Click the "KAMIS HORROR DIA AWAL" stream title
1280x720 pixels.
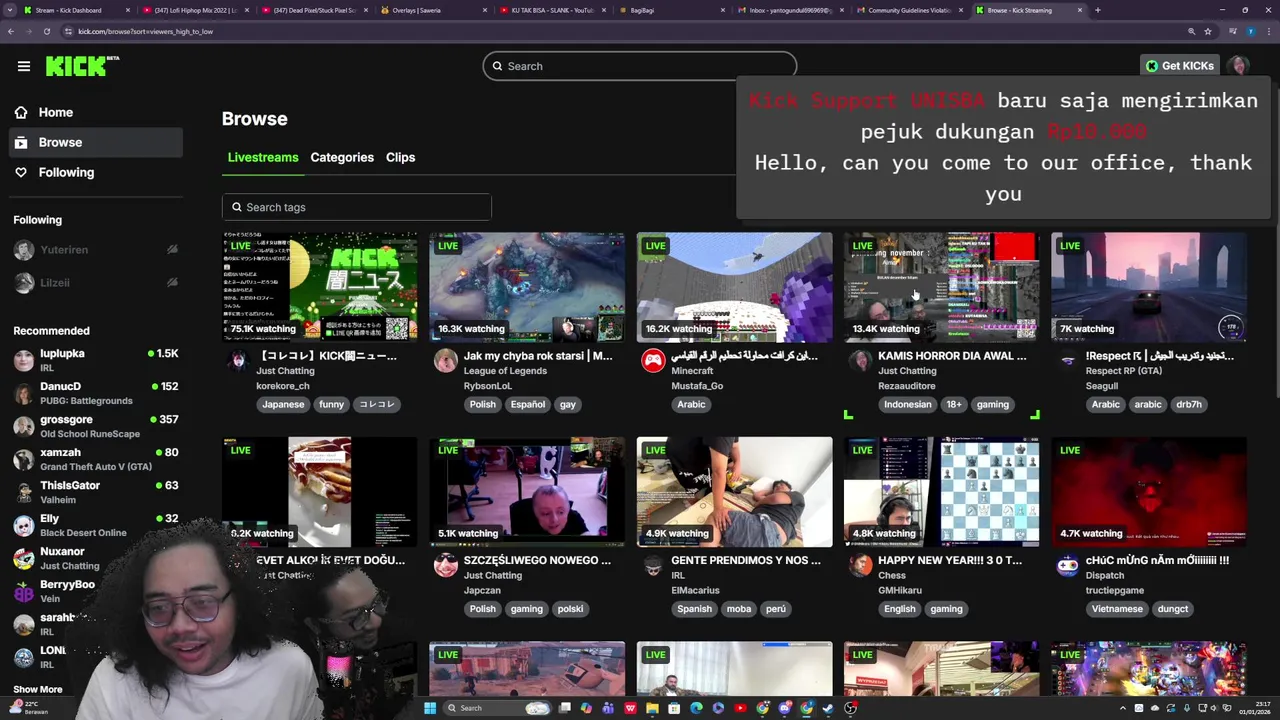click(x=952, y=356)
